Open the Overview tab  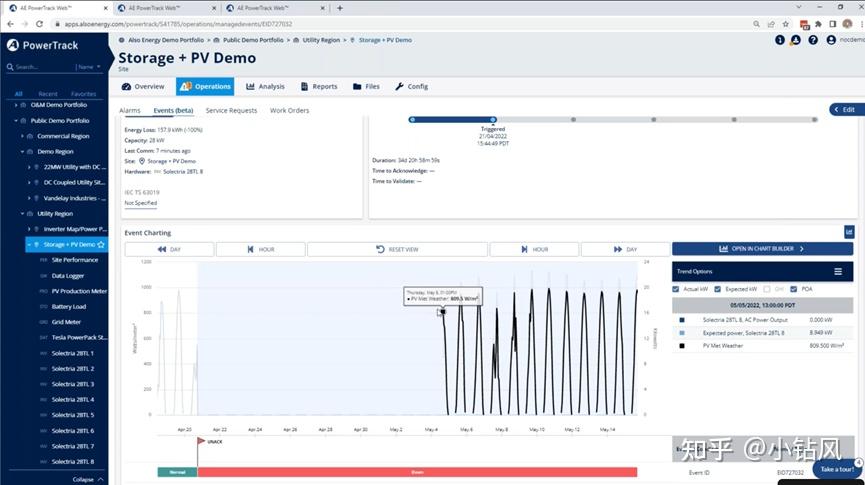(x=143, y=87)
